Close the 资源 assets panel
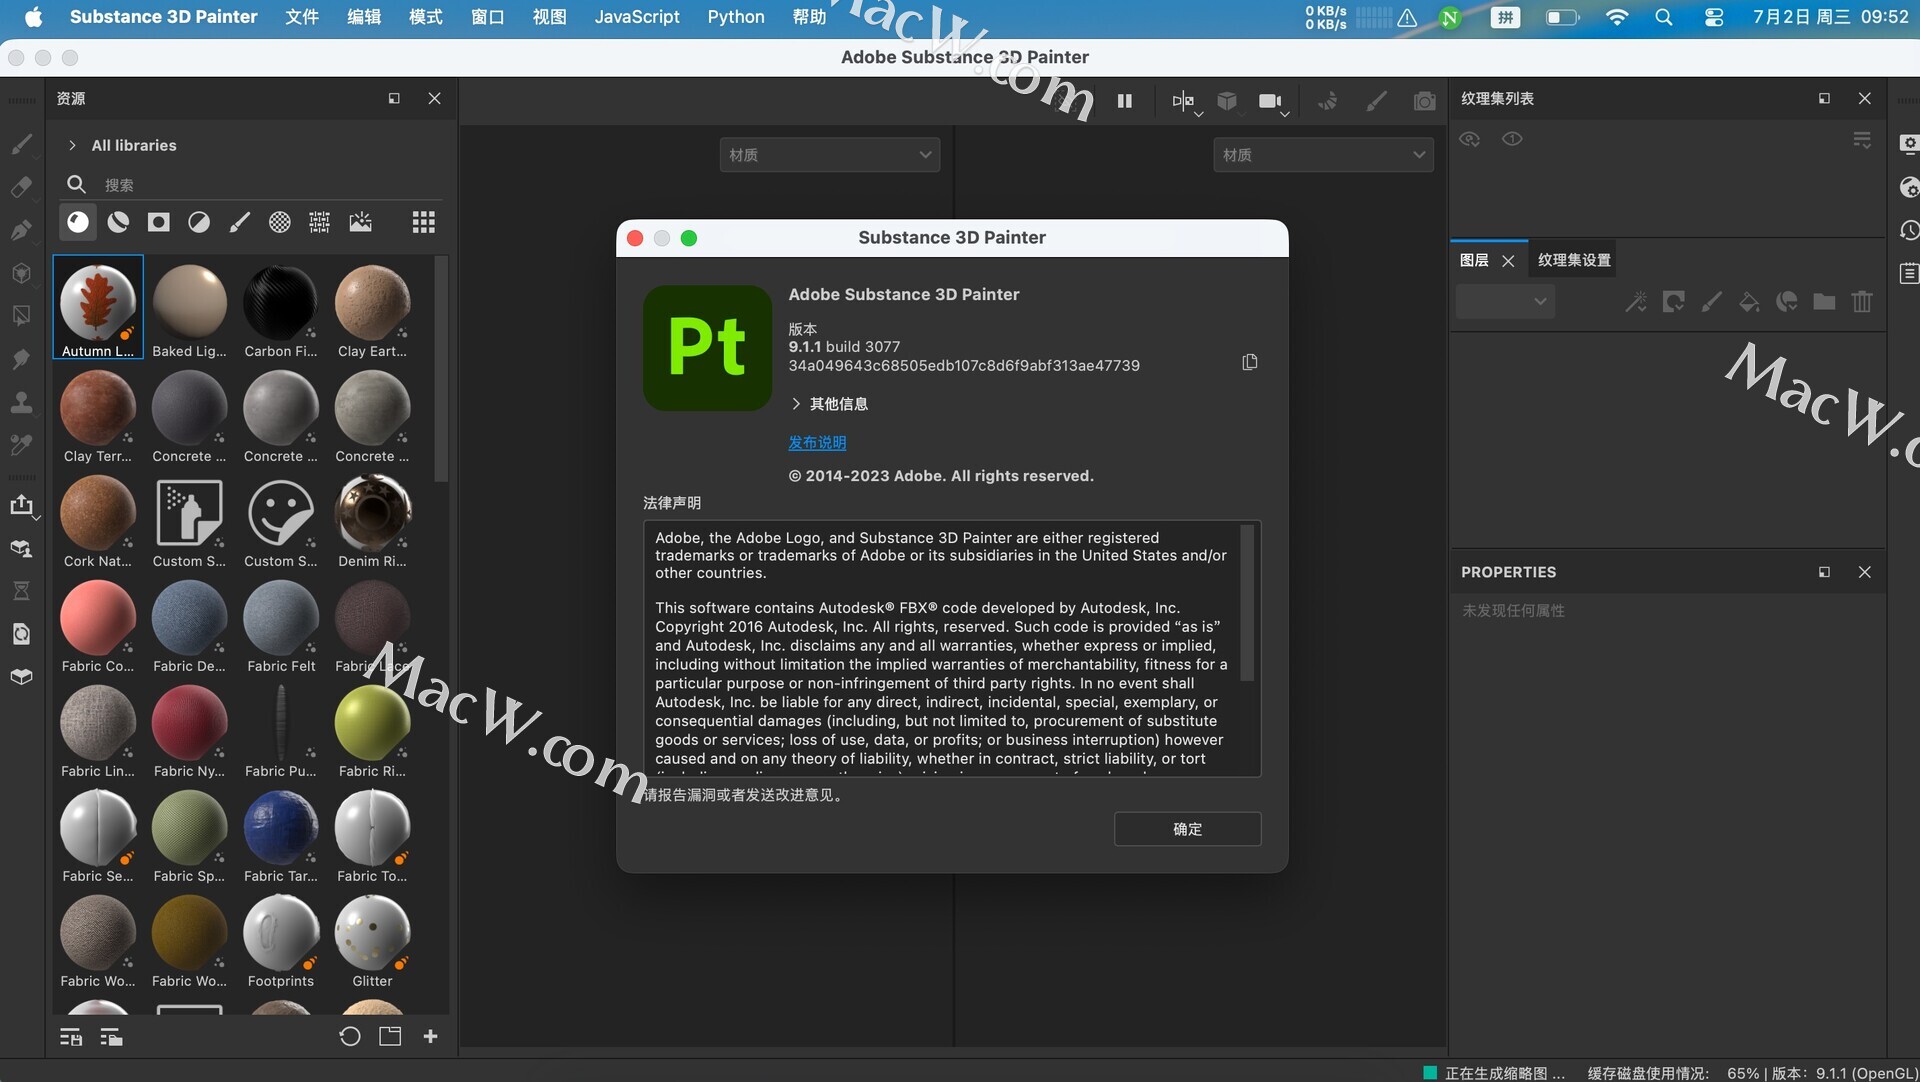The width and height of the screenshot is (1920, 1082). [434, 98]
